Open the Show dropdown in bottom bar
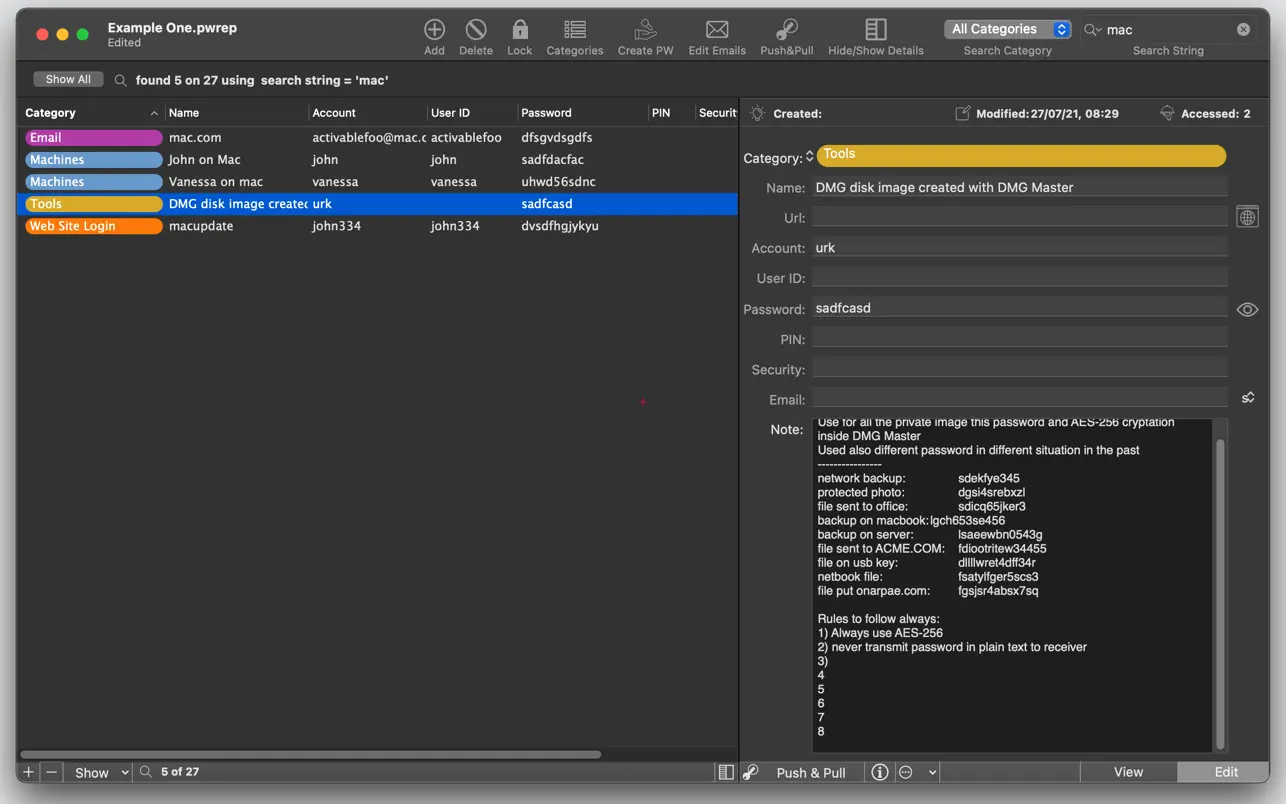This screenshot has width=1286, height=804. pos(99,772)
